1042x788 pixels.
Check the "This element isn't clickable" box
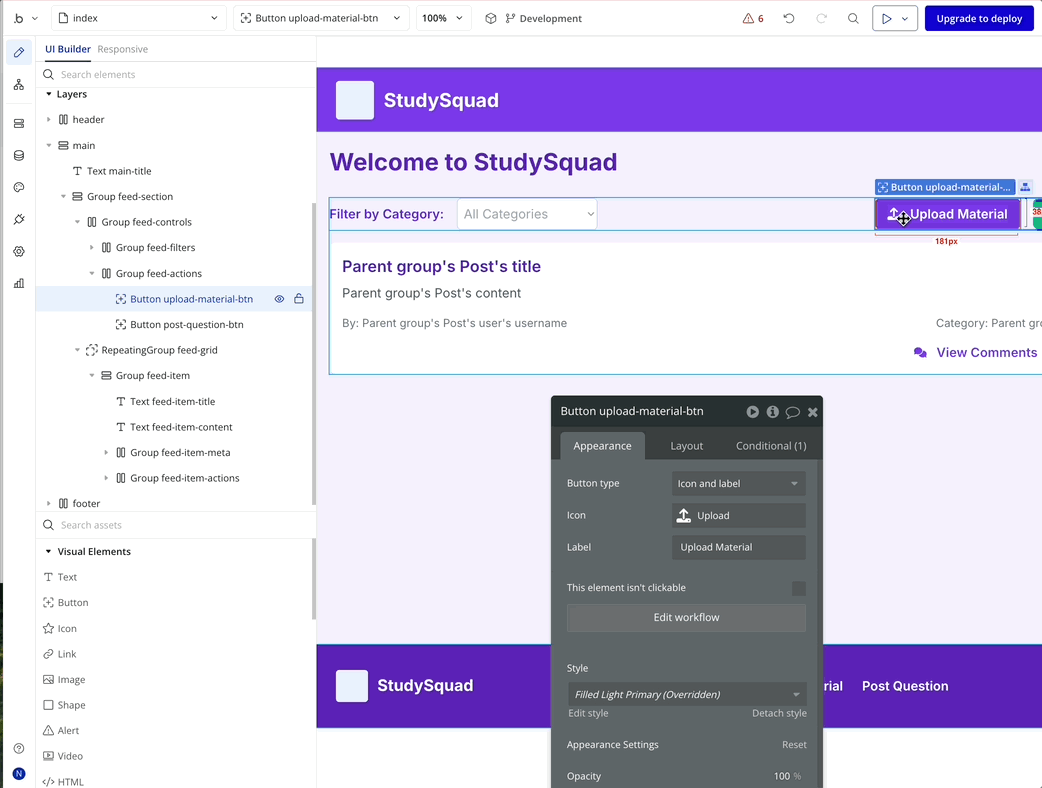coord(798,588)
